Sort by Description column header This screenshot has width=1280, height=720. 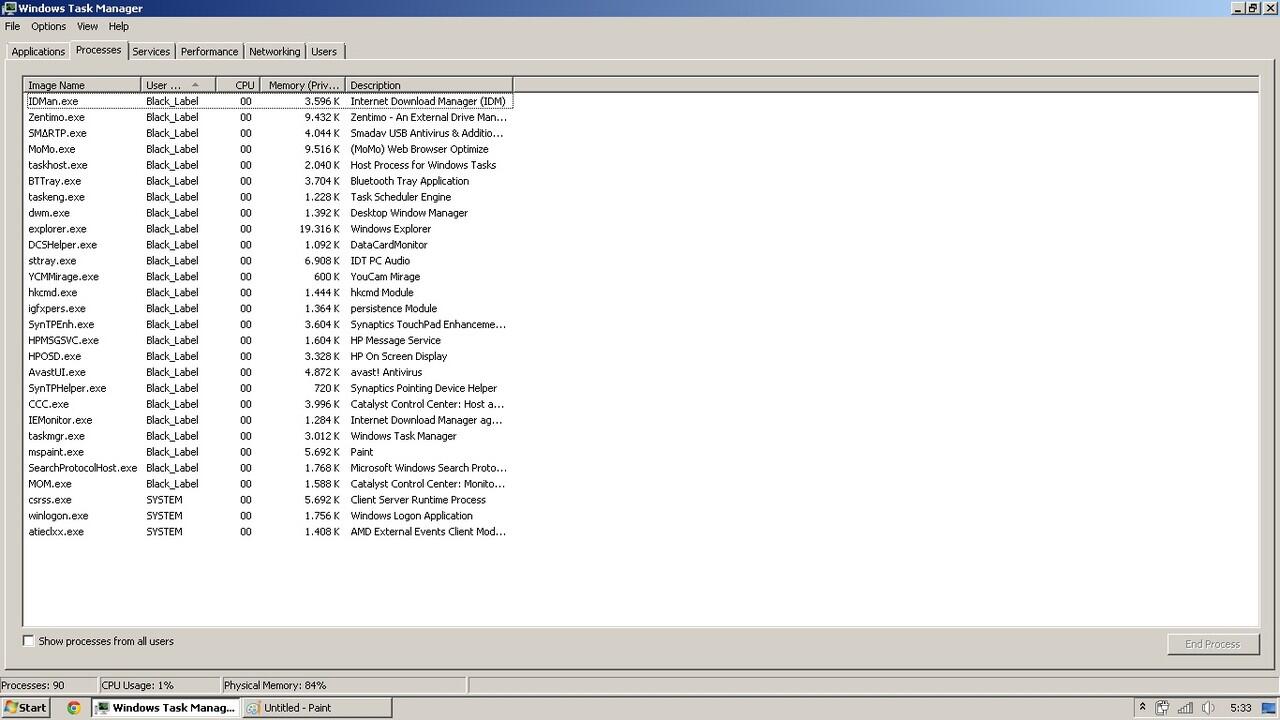(x=428, y=85)
